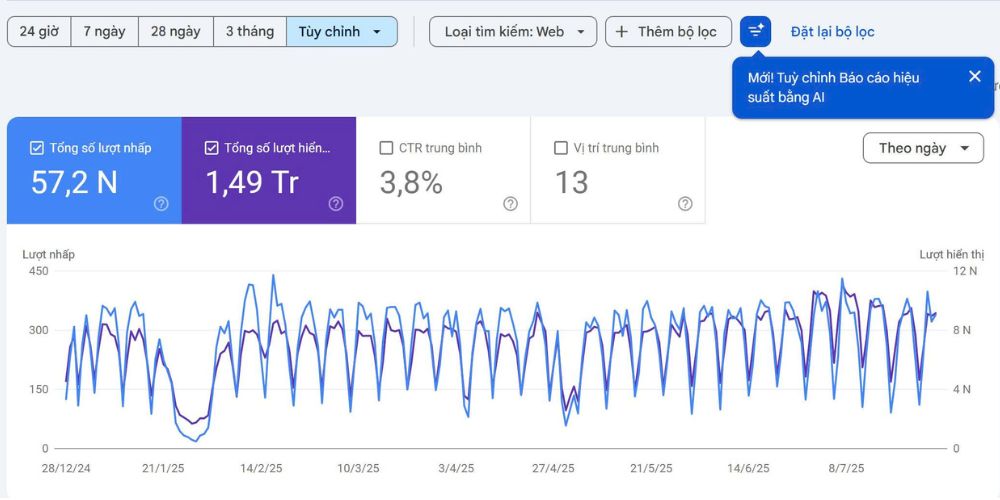This screenshot has width=1000, height=500.
Task: Select the 7 ngày date range
Action: point(105,32)
